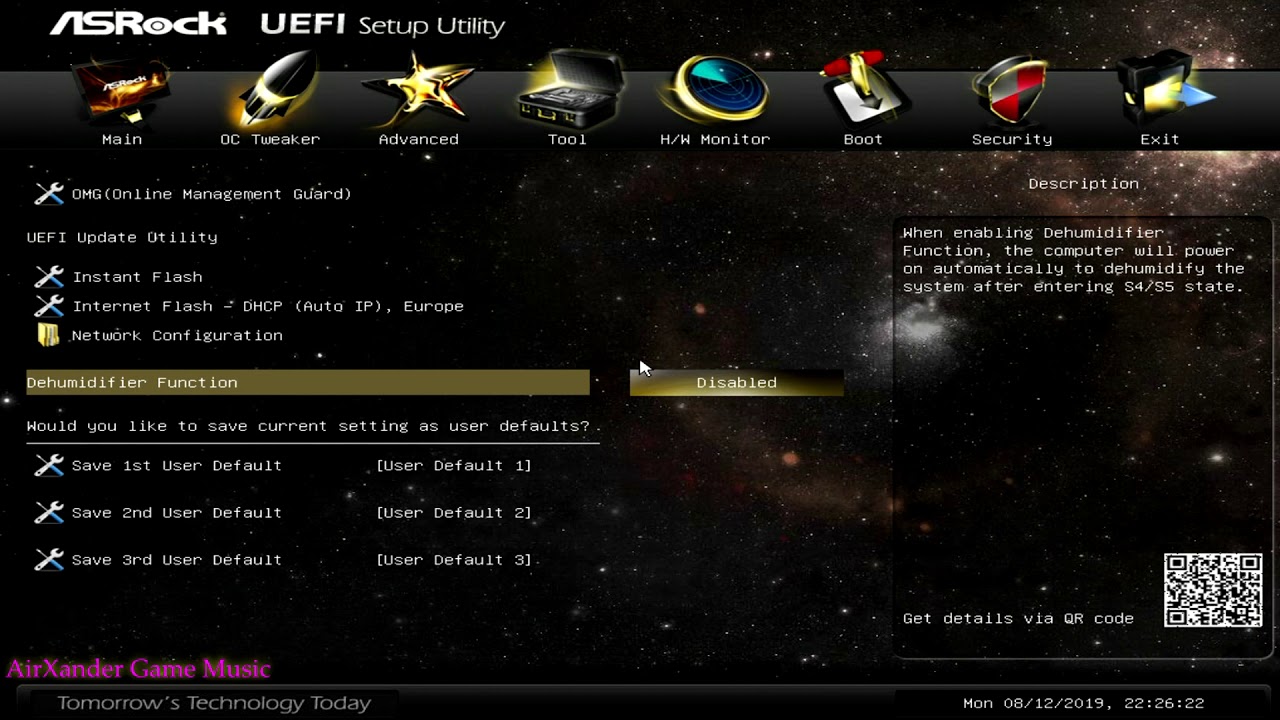Switch to the Security tab label
Image resolution: width=1280 pixels, height=720 pixels.
click(1012, 139)
